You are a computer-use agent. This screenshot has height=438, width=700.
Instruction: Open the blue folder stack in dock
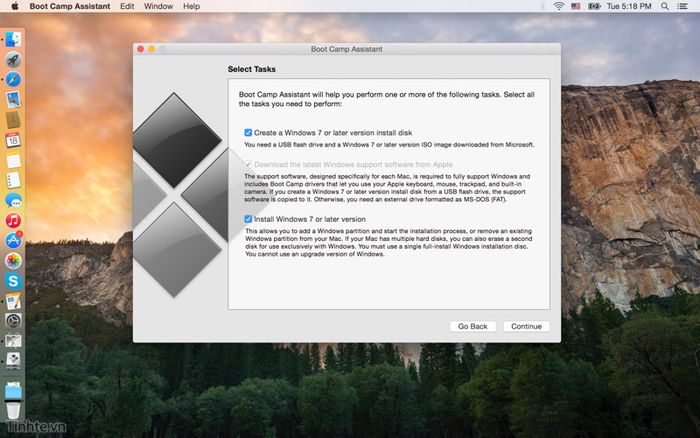click(x=13, y=391)
